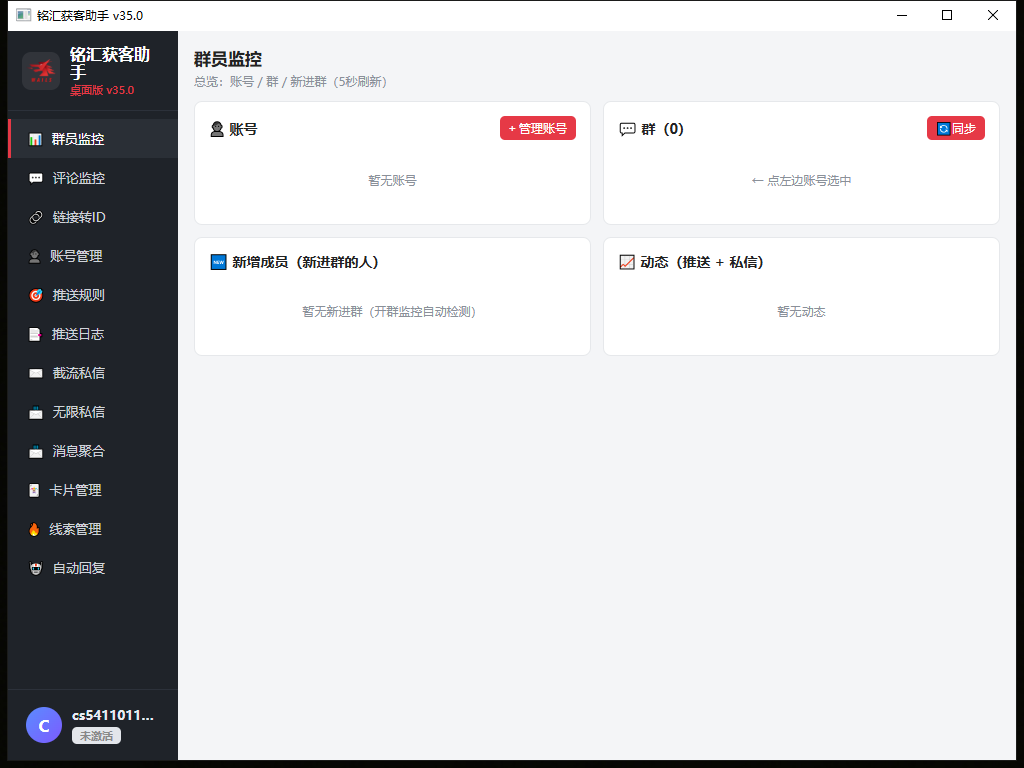1024x768 pixels.
Task: Open the 卡片管理 page
Action: click(x=93, y=490)
